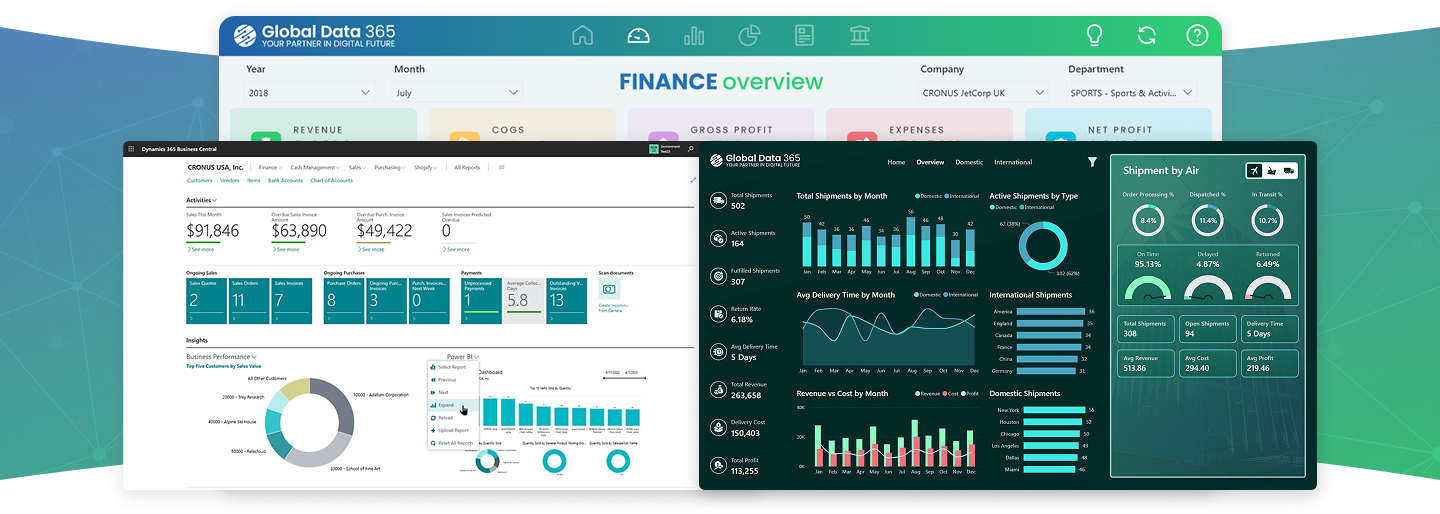Switch shipment mode to ship
The height and width of the screenshot is (514, 1440).
coord(1271,171)
